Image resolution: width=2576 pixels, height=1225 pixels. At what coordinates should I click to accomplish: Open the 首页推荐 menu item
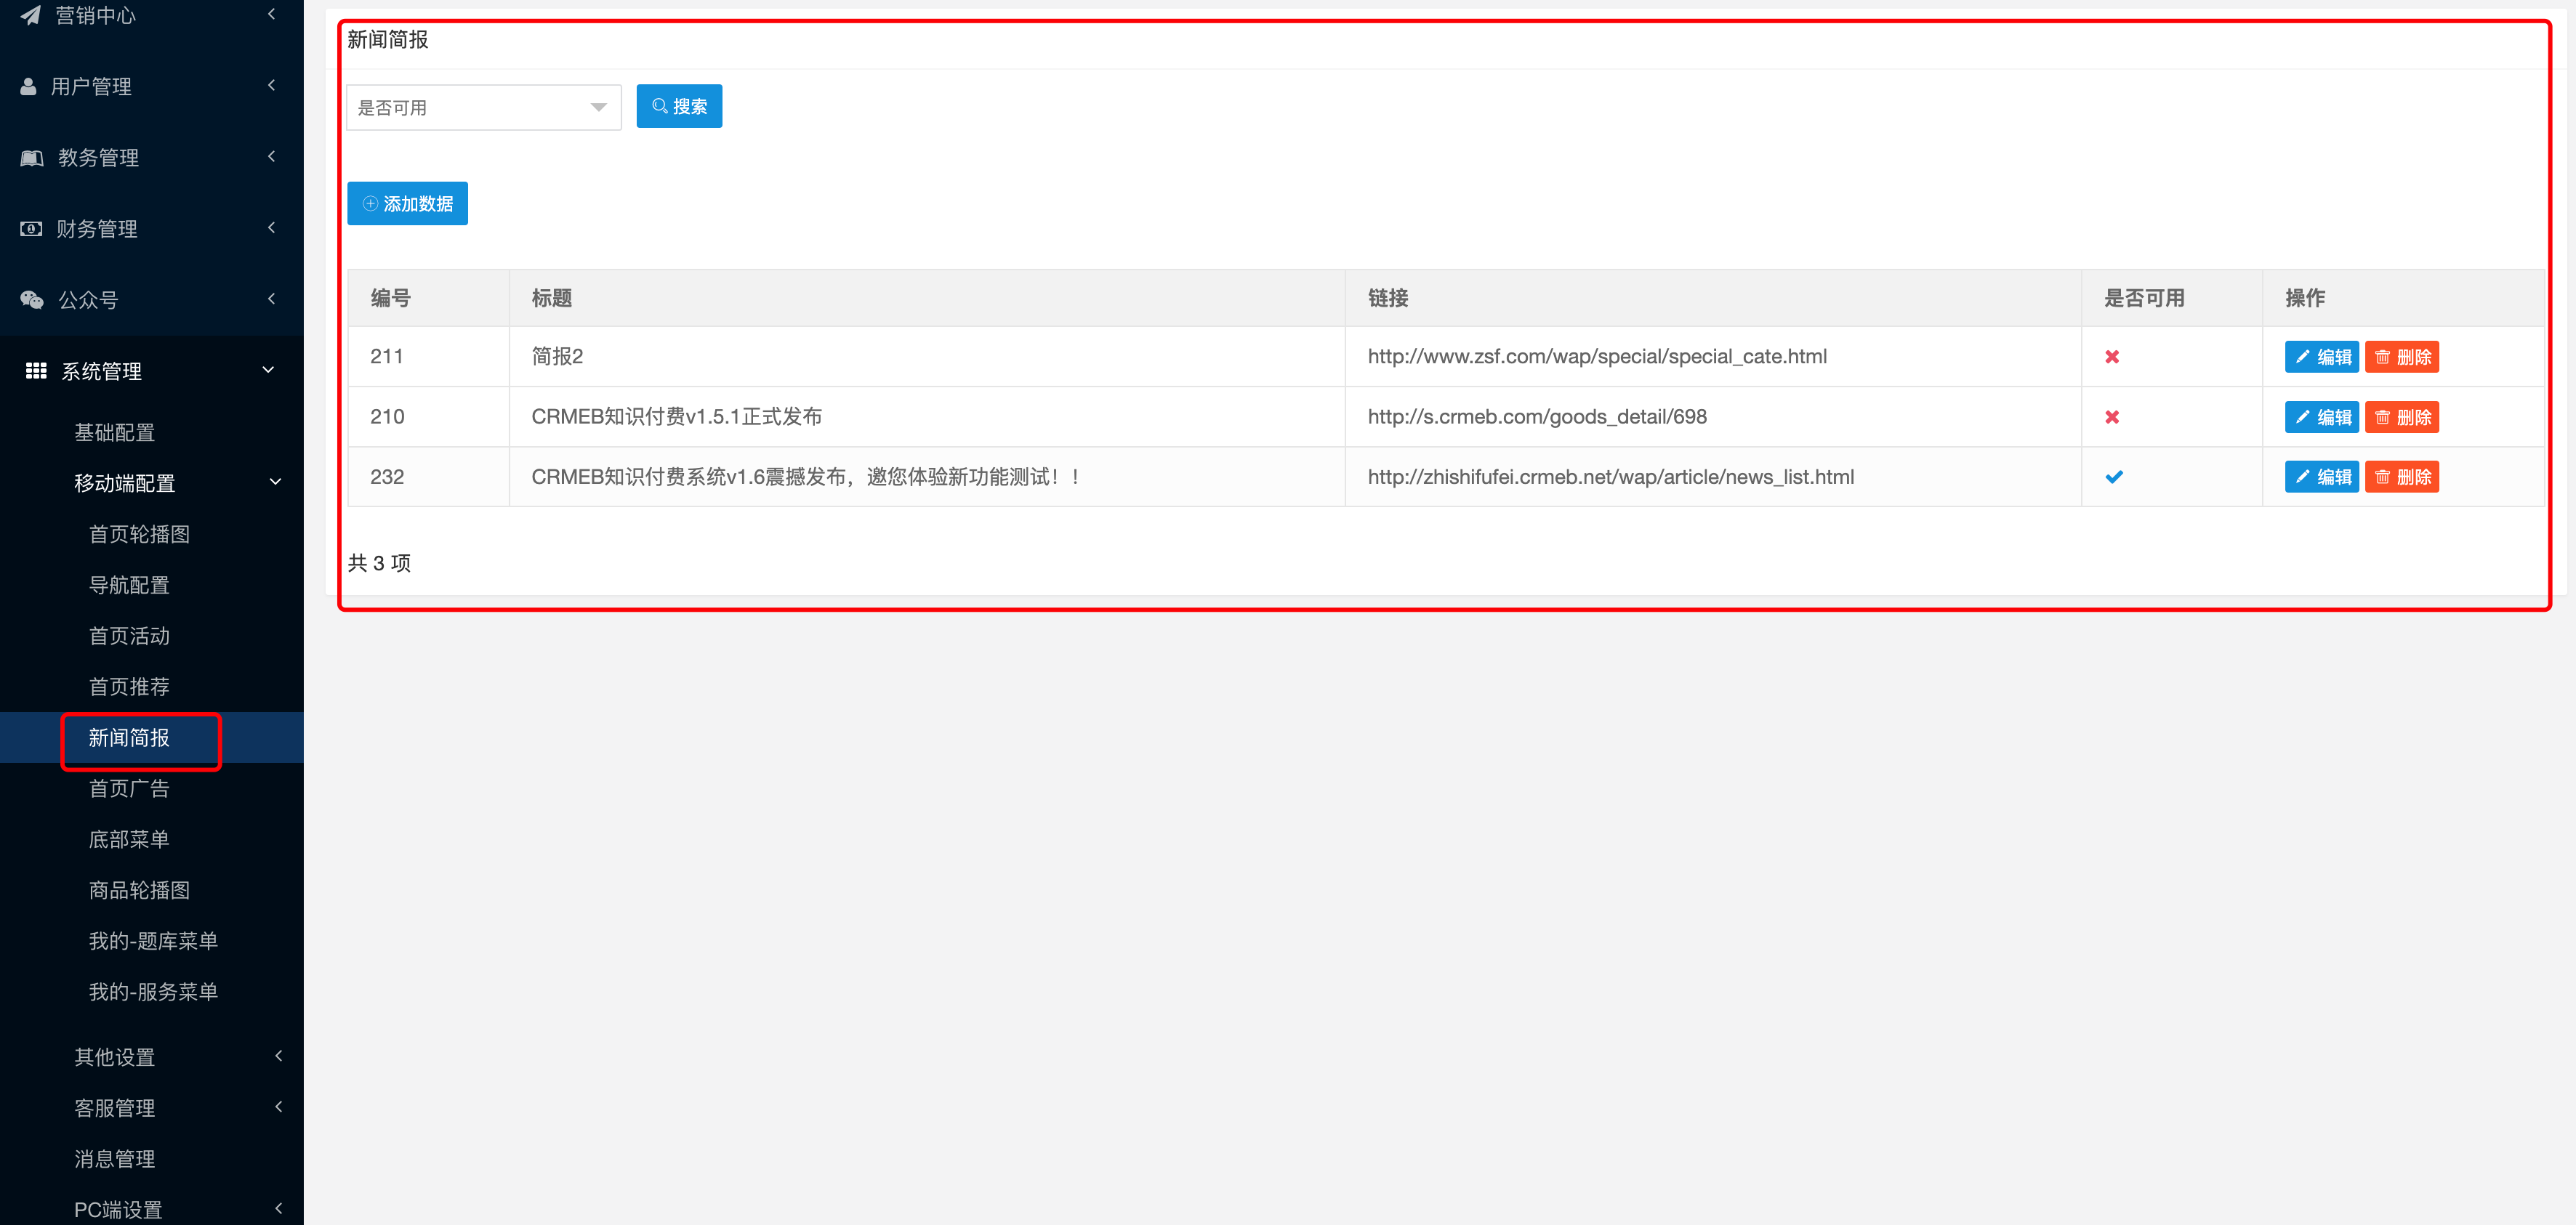[129, 687]
